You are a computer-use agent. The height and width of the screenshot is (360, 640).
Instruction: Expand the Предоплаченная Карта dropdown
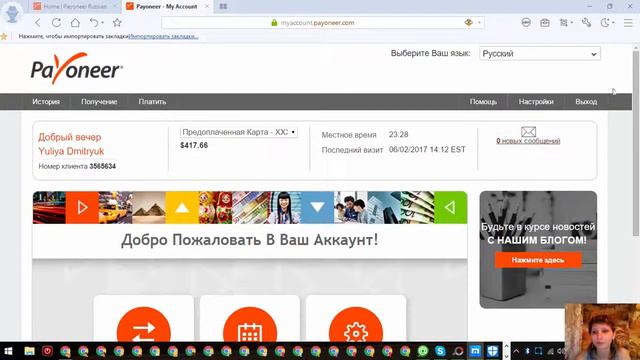click(x=239, y=132)
